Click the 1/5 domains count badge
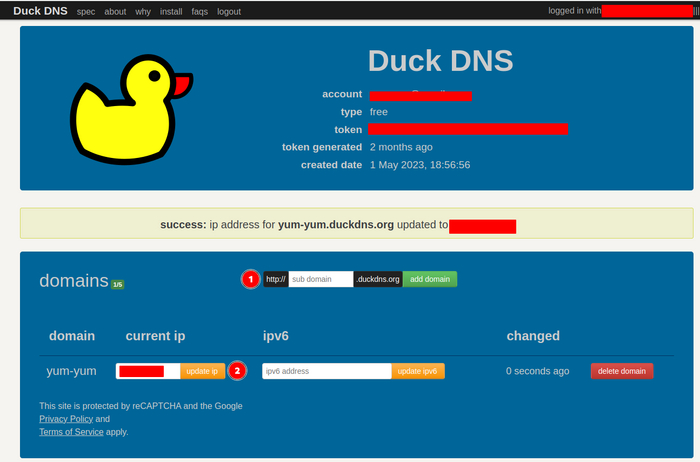This screenshot has width=700, height=462. click(117, 284)
